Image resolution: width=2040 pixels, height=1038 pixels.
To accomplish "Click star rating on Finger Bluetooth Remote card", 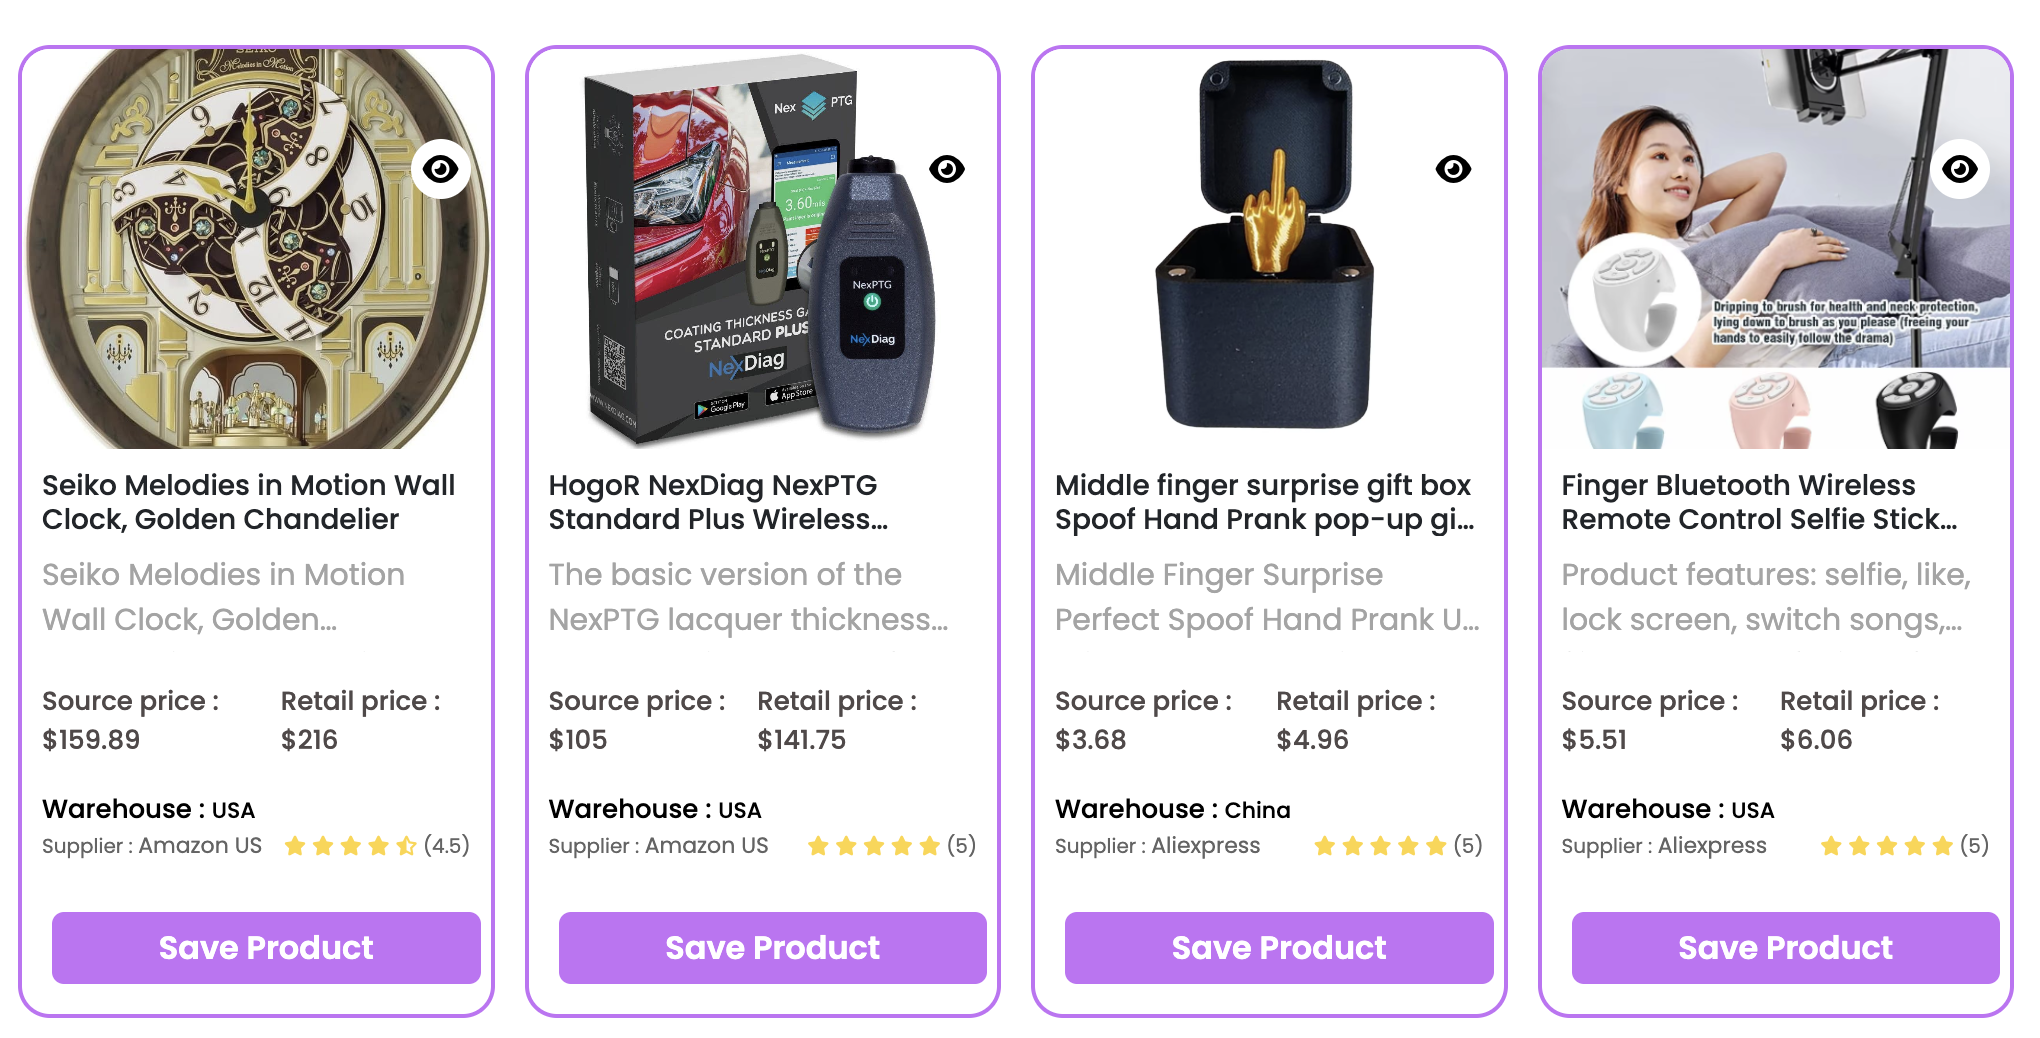I will click(1904, 846).
